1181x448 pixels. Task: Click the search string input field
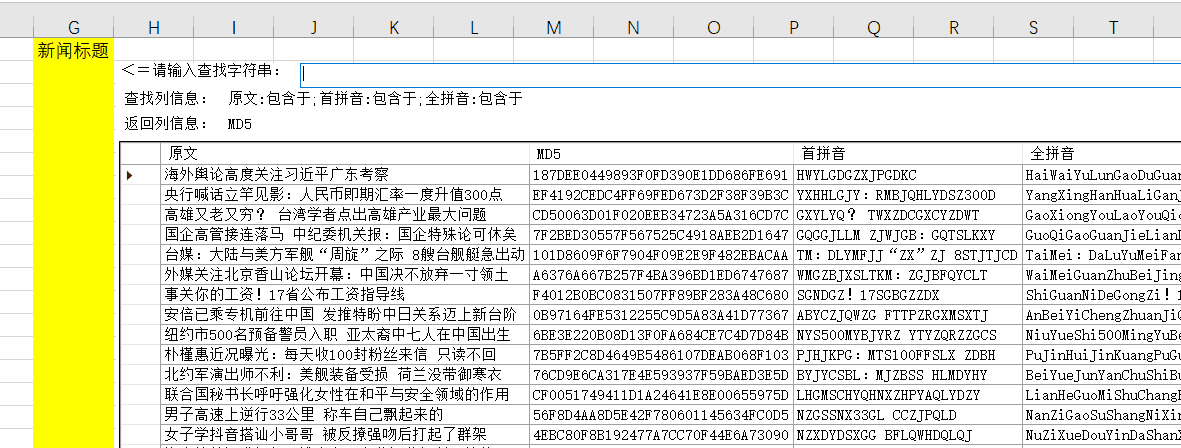[740, 75]
